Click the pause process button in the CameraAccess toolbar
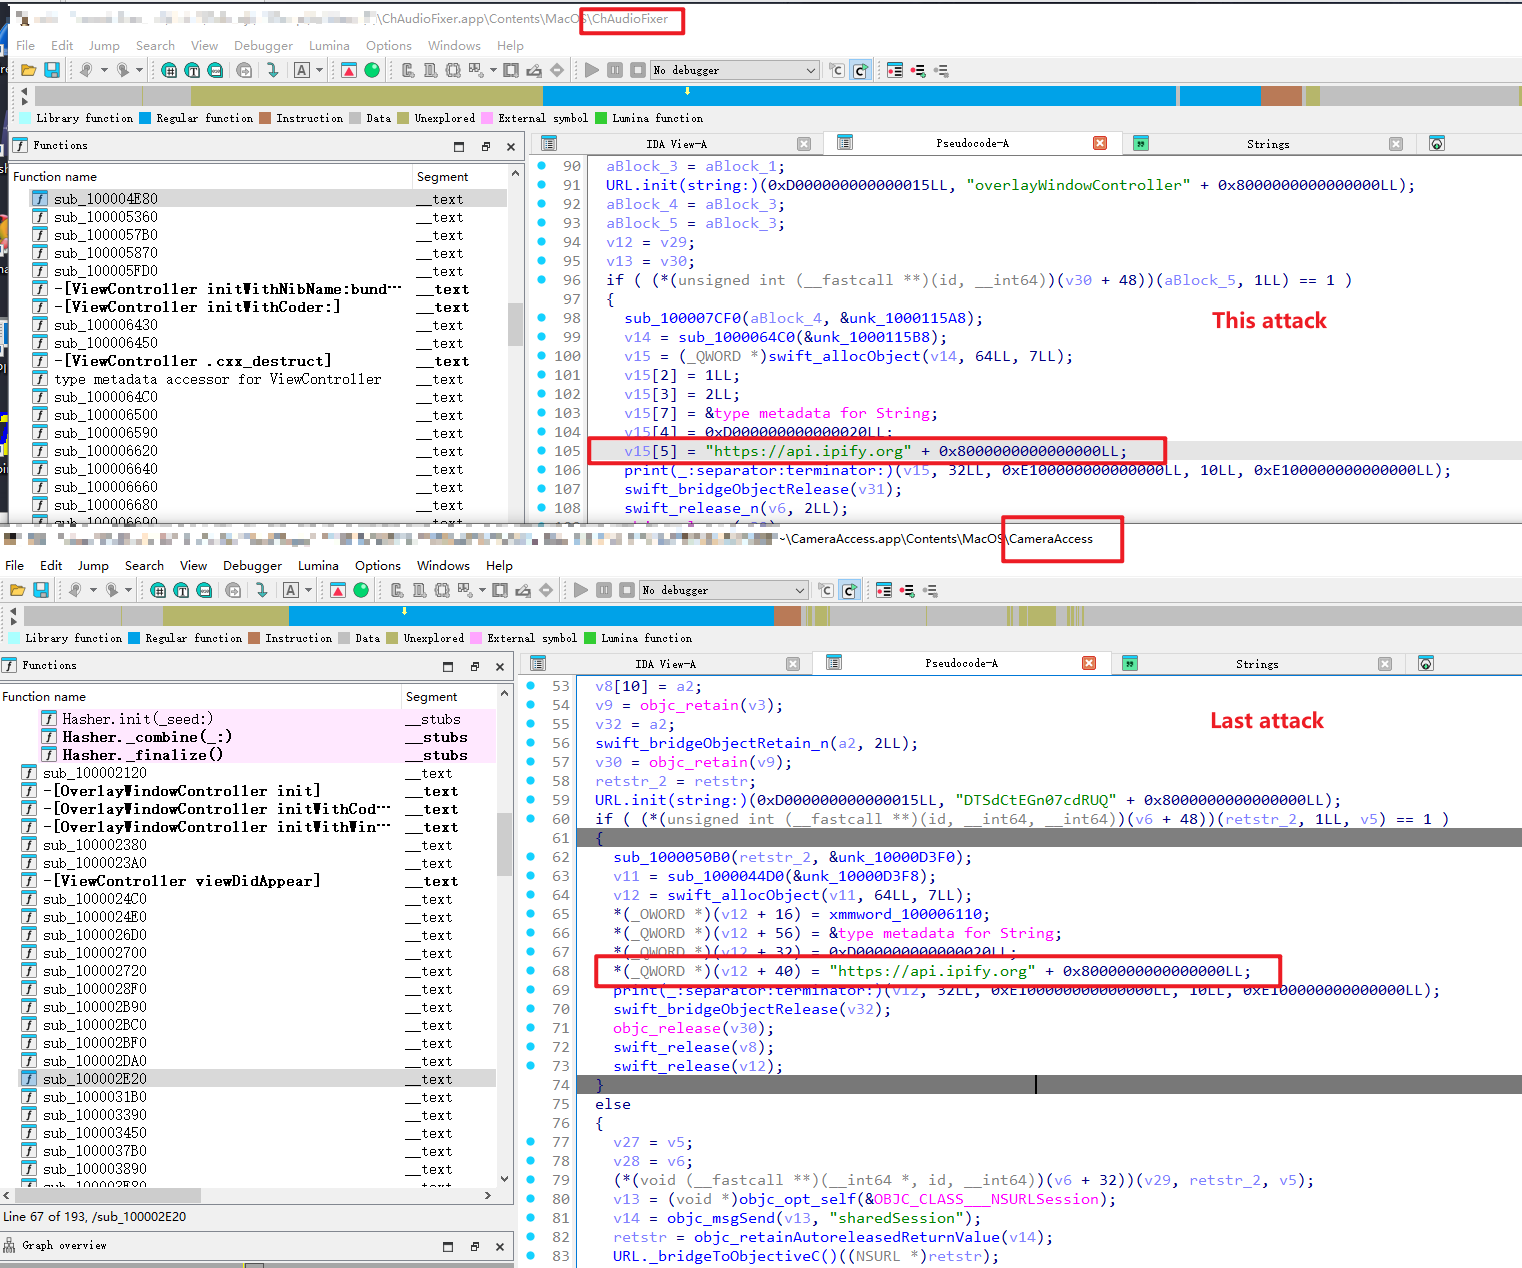This screenshot has height=1268, width=1522. click(x=604, y=590)
